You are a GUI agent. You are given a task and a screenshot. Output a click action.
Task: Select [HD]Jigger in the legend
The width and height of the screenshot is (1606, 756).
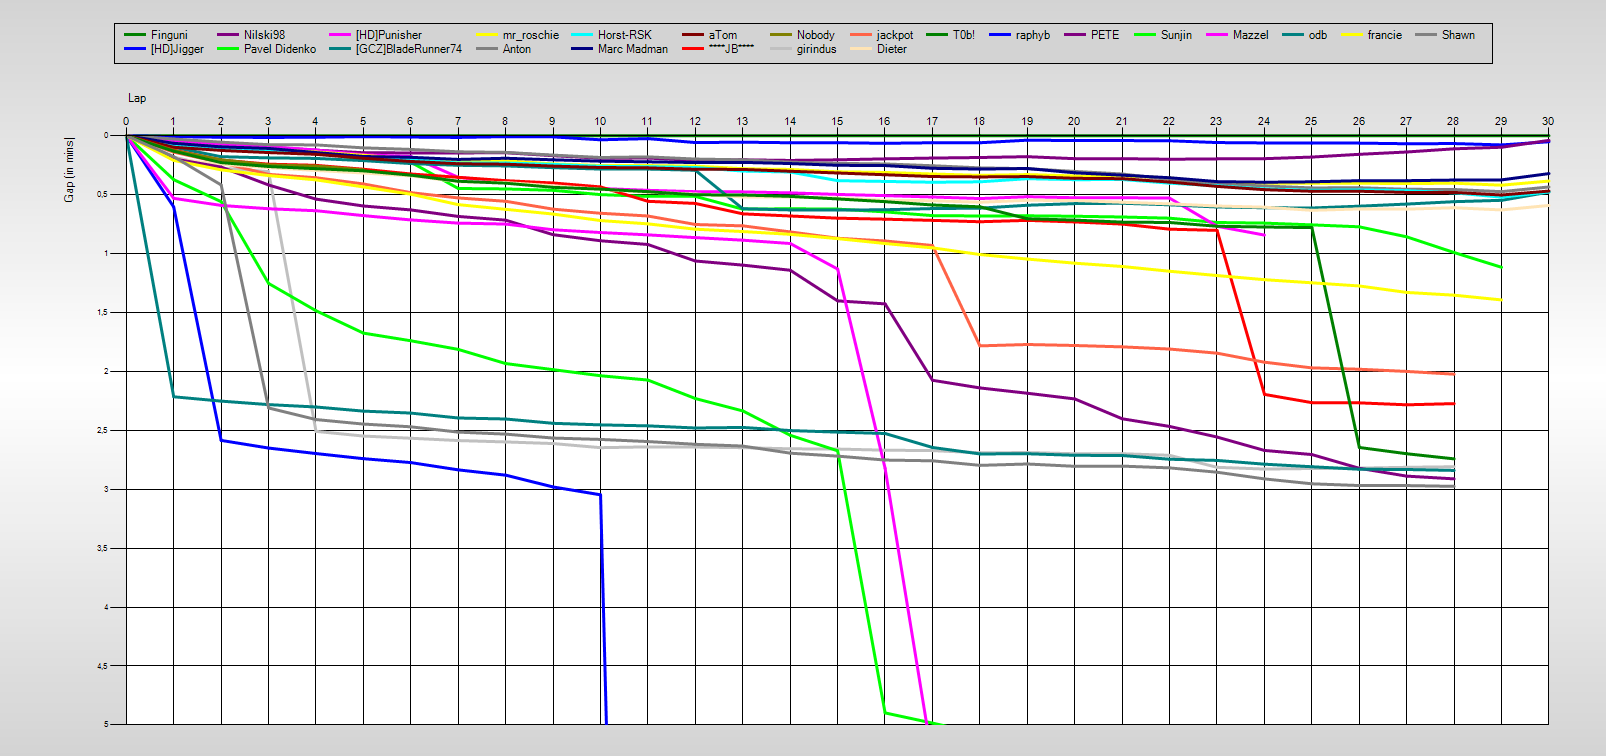176,49
